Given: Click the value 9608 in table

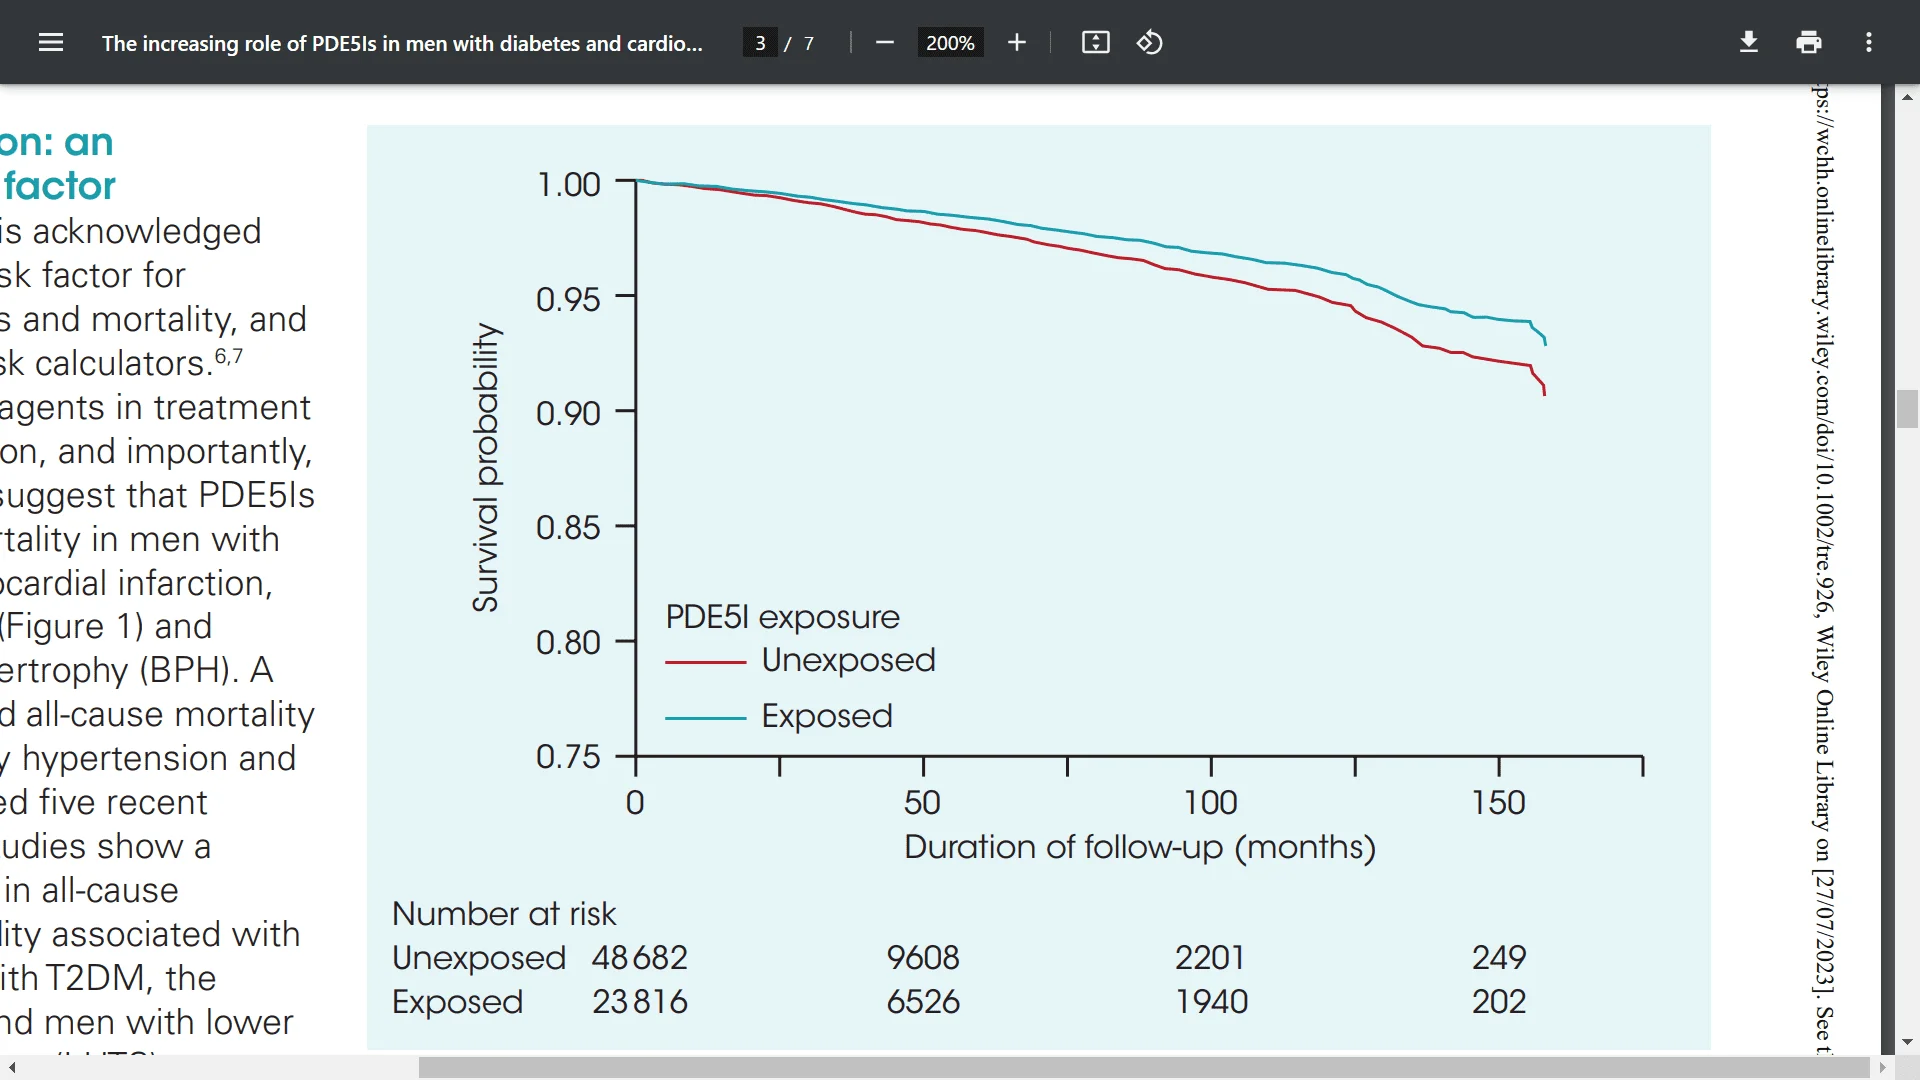Looking at the screenshot, I should 923,957.
